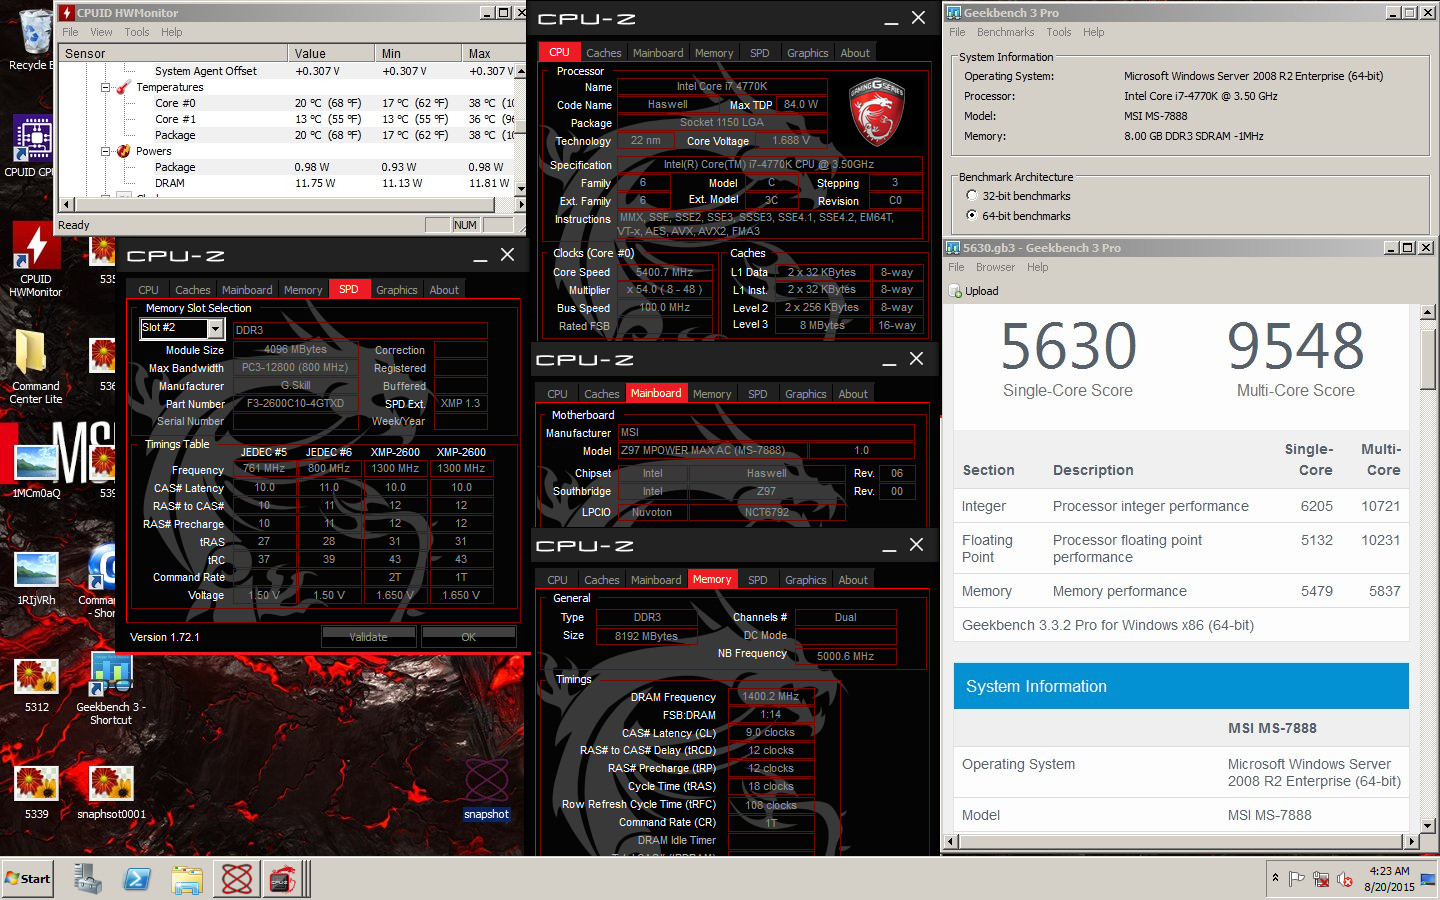Open Windows Explorer from the taskbar
The height and width of the screenshot is (900, 1440).
pyautogui.click(x=187, y=879)
